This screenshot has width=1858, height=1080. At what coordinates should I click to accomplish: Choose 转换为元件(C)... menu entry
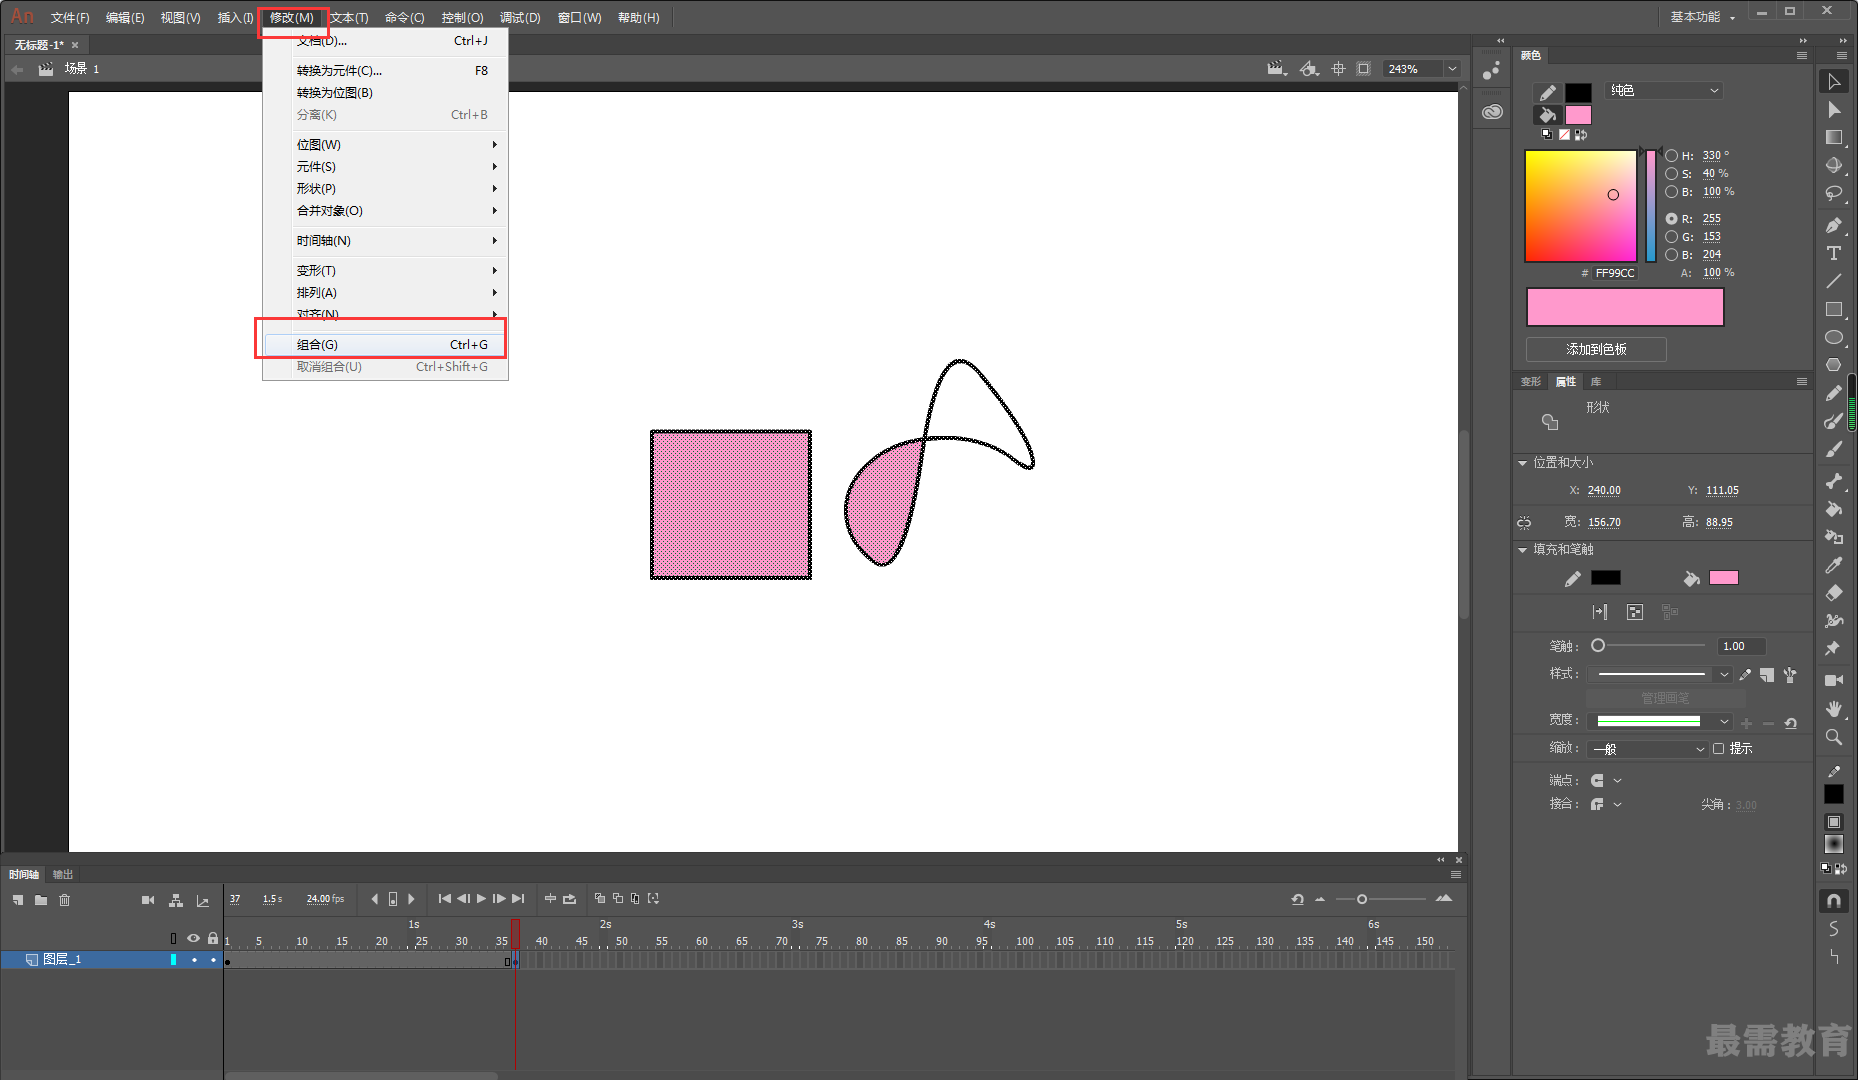(385, 71)
